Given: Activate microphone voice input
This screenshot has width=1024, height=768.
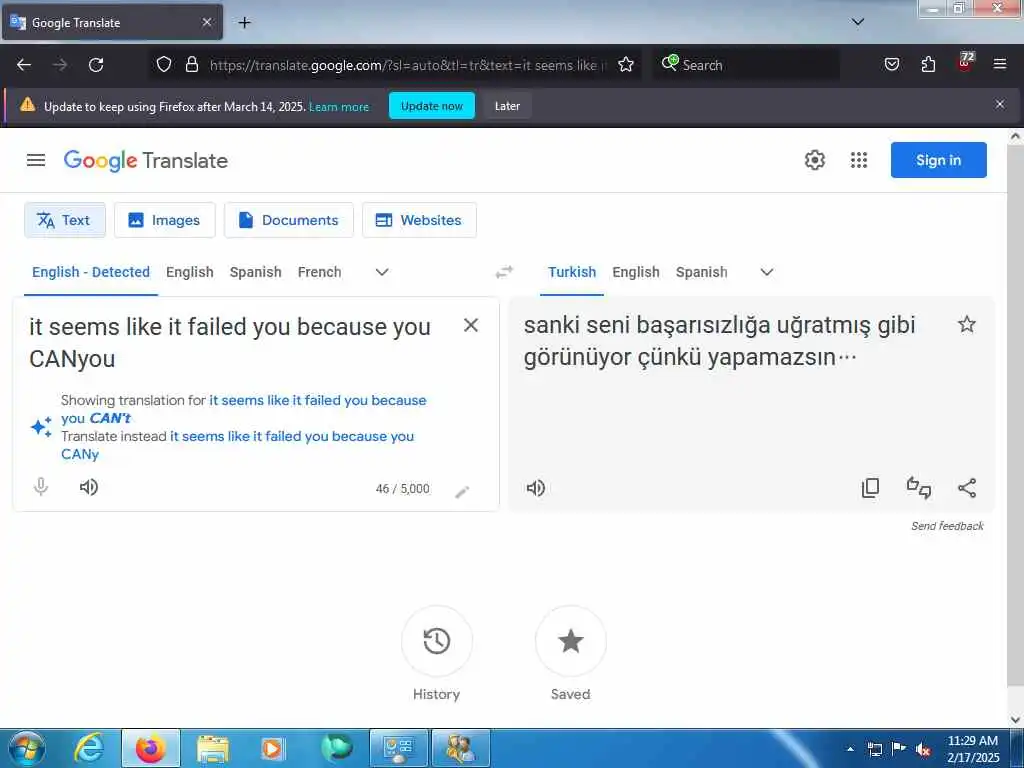Looking at the screenshot, I should (x=40, y=487).
